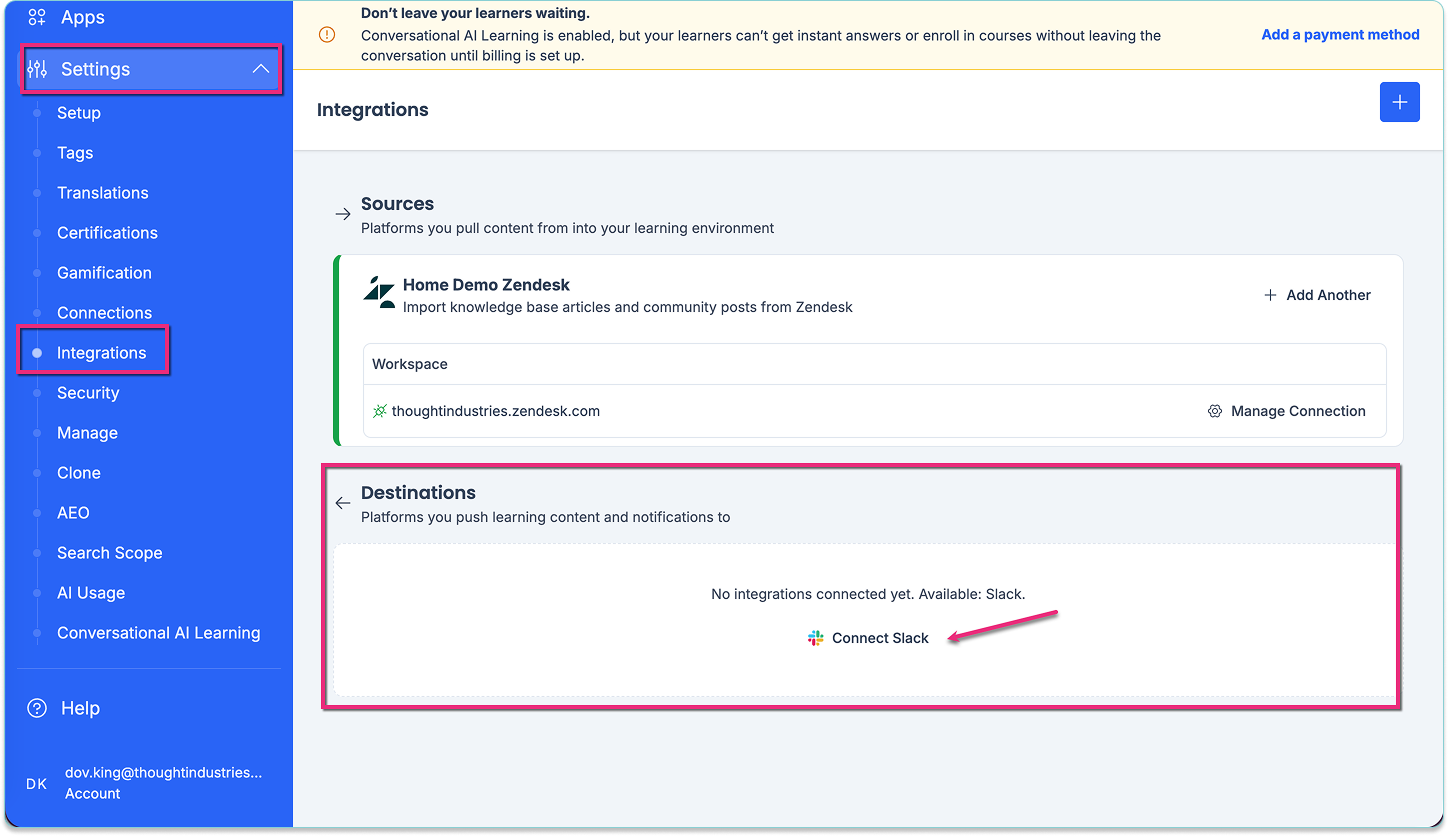Open Manage Connection for Zendesk workspace
This screenshot has height=836, width=1448.
pyautogui.click(x=1287, y=411)
